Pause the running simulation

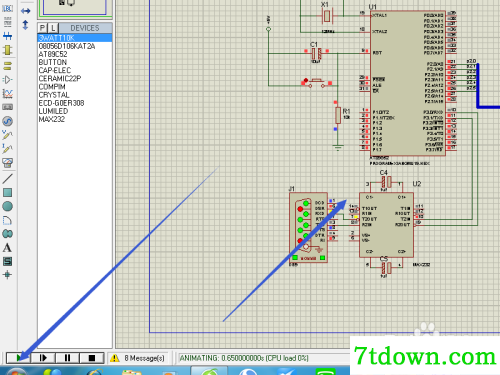point(67,358)
